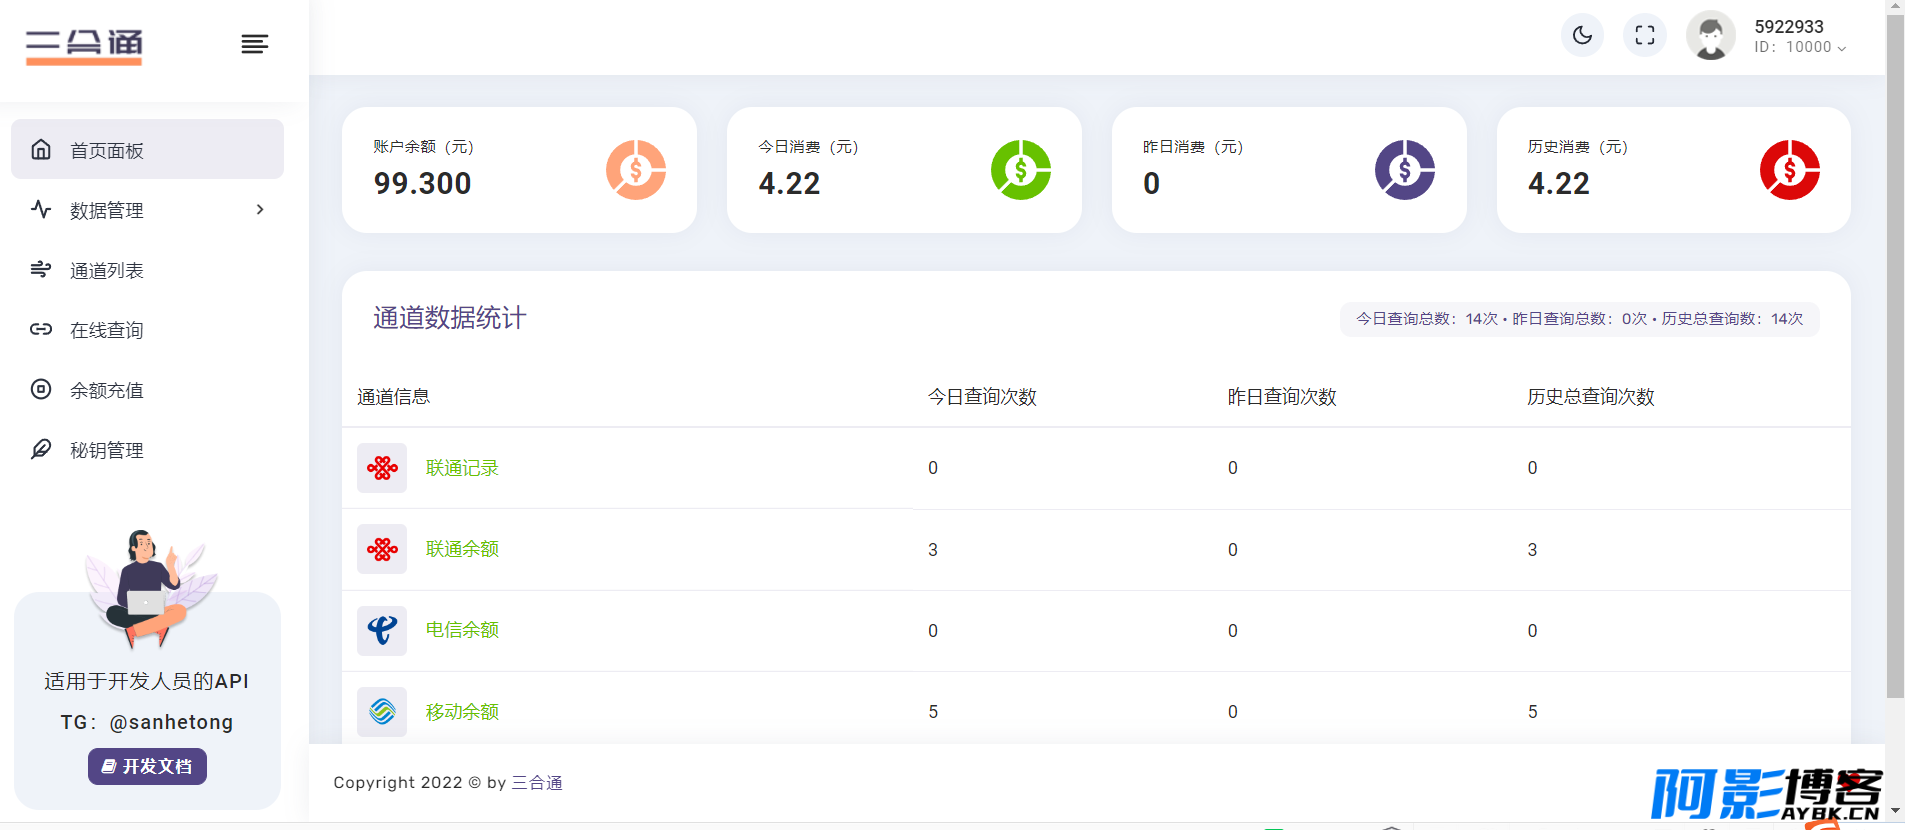
Task: Open 余额充值 menu item
Action: [147, 390]
